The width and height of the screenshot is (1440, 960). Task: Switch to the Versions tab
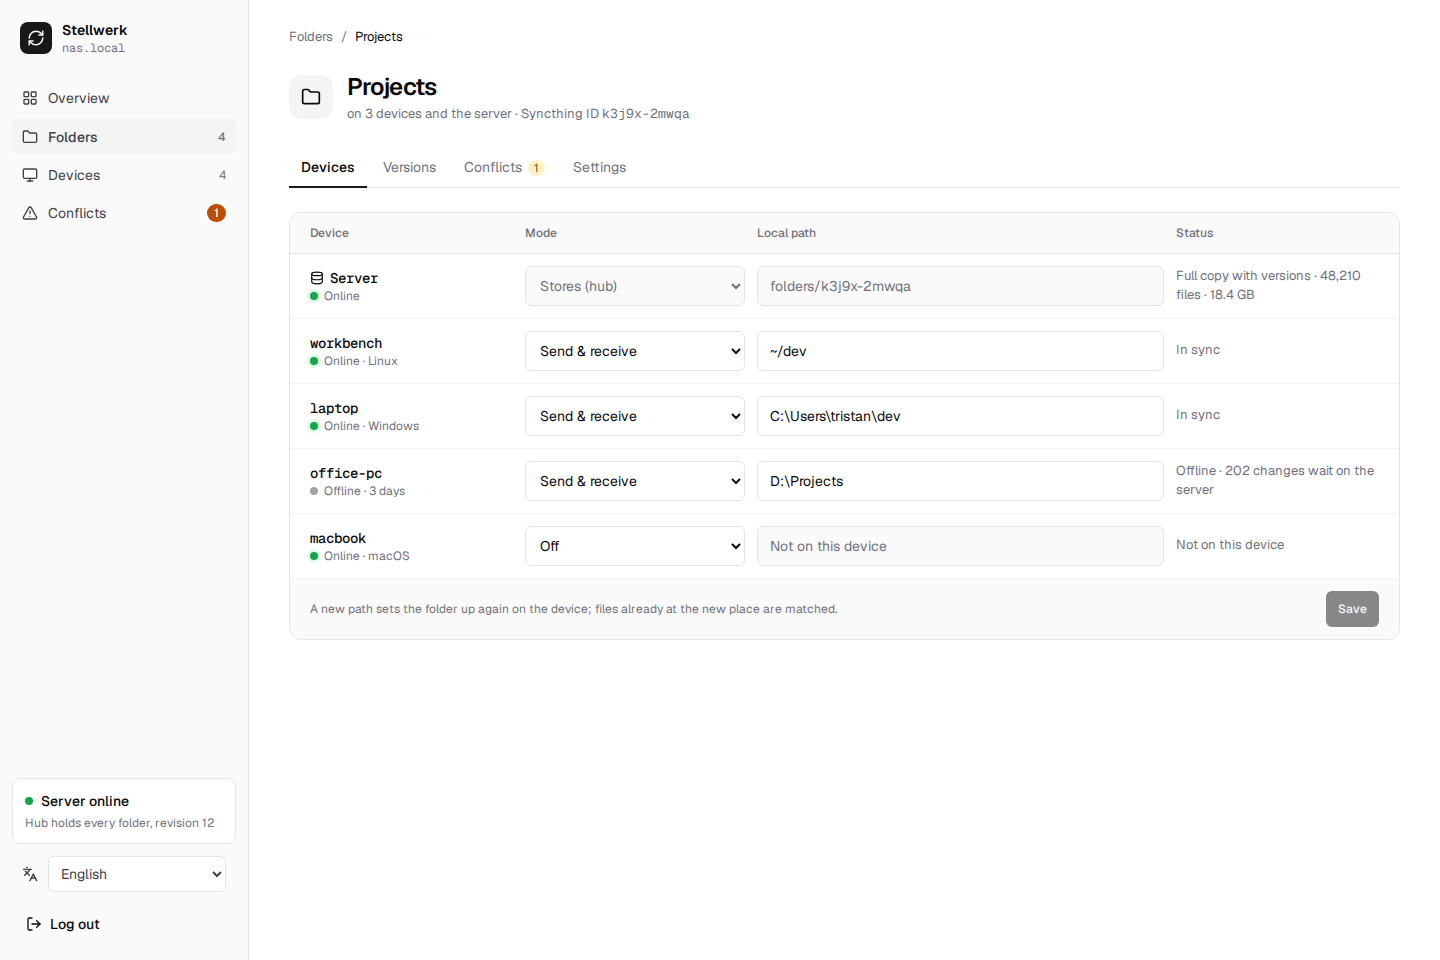tap(410, 167)
